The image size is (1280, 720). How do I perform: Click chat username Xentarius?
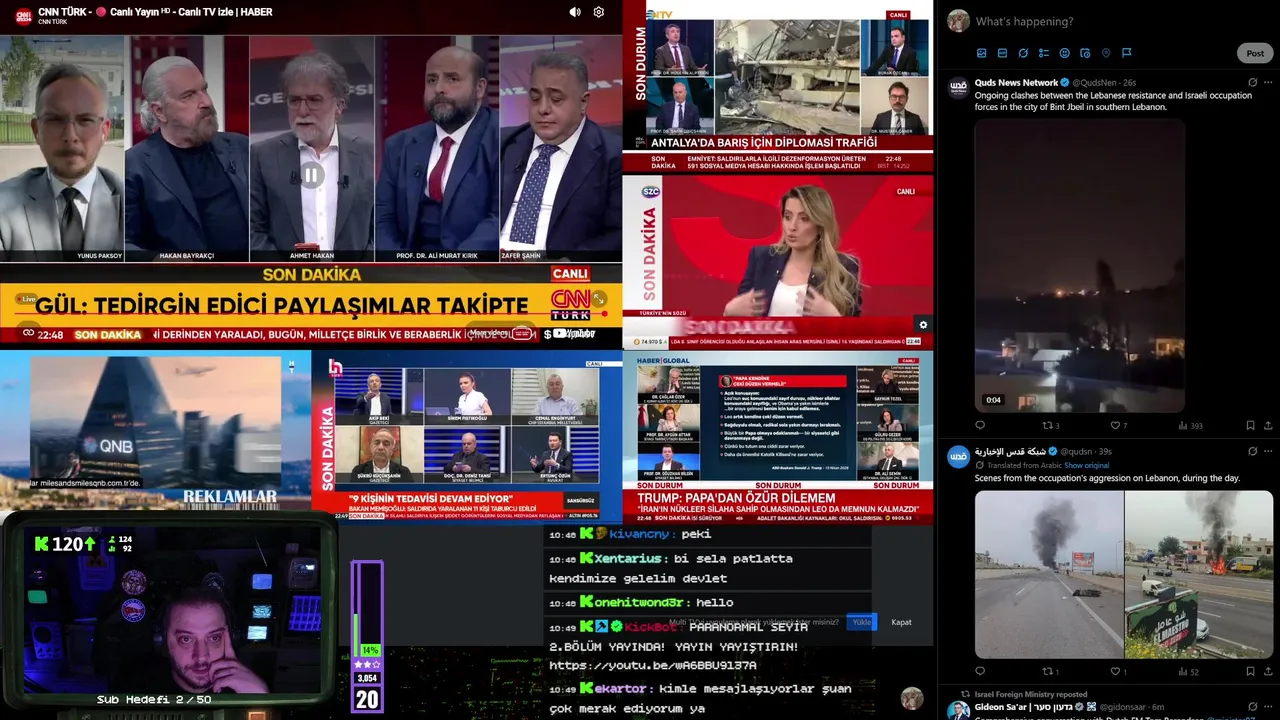[628, 558]
